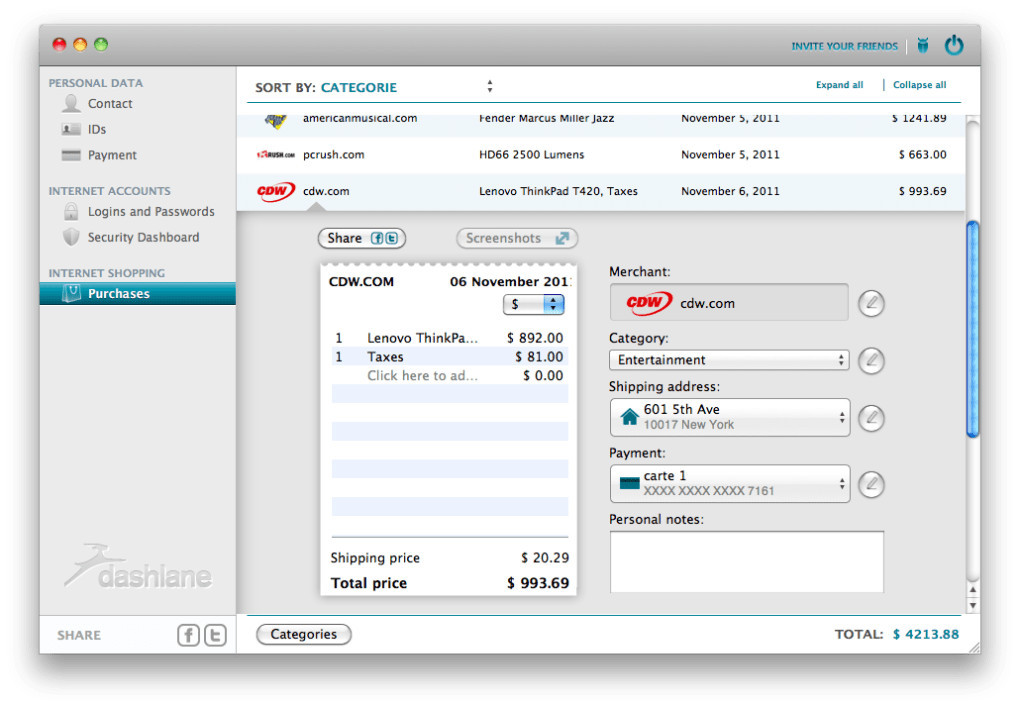
Task: Select IDs in Personal Data
Action: click(97, 129)
